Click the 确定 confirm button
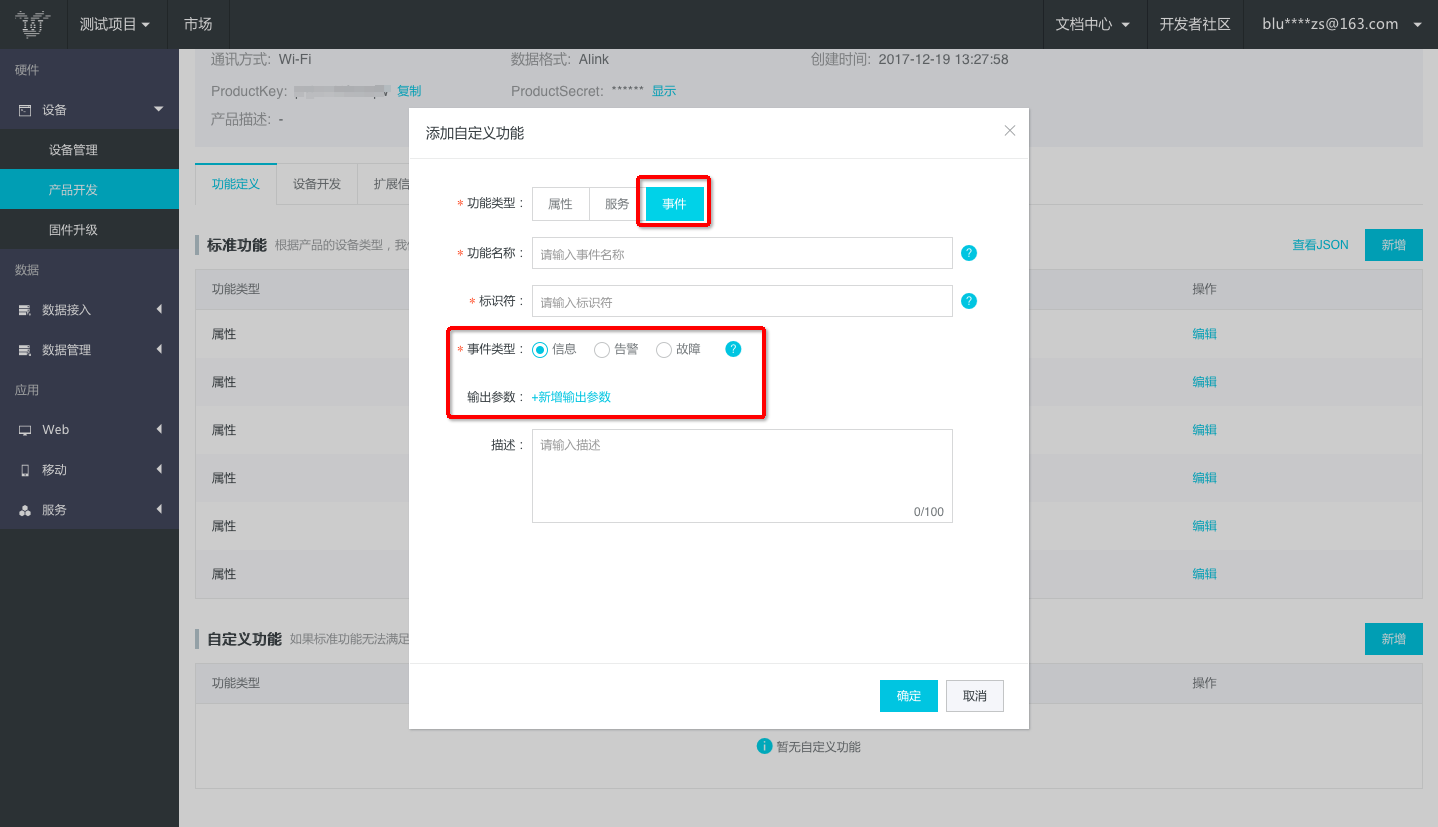This screenshot has width=1438, height=827. click(908, 696)
